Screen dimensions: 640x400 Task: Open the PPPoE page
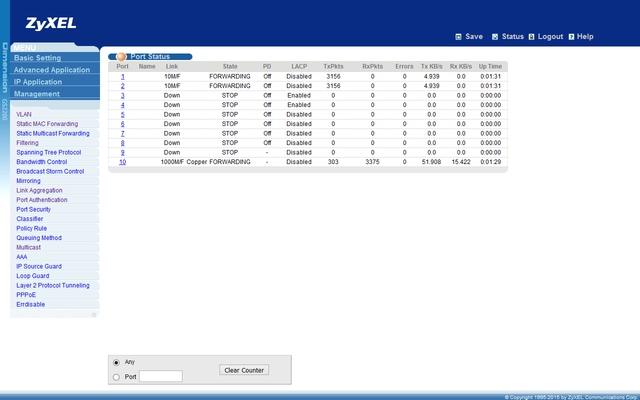click(x=26, y=295)
